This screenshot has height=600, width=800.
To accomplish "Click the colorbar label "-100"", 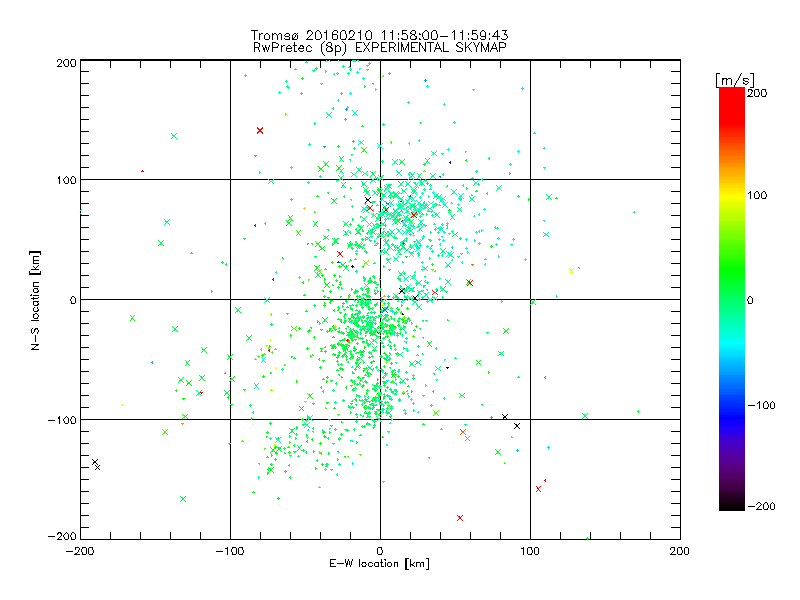I will tap(761, 405).
